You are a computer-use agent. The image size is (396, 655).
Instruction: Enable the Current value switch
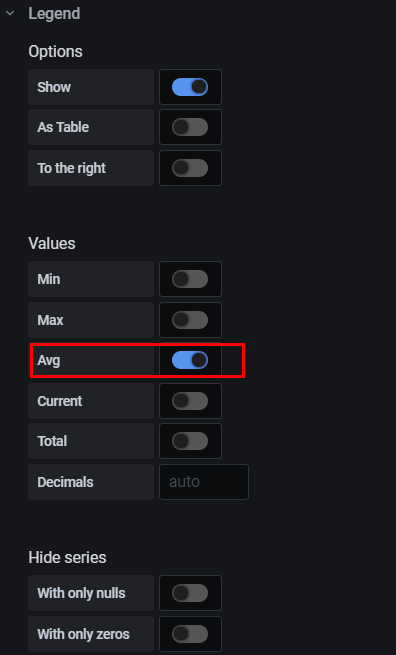click(190, 401)
